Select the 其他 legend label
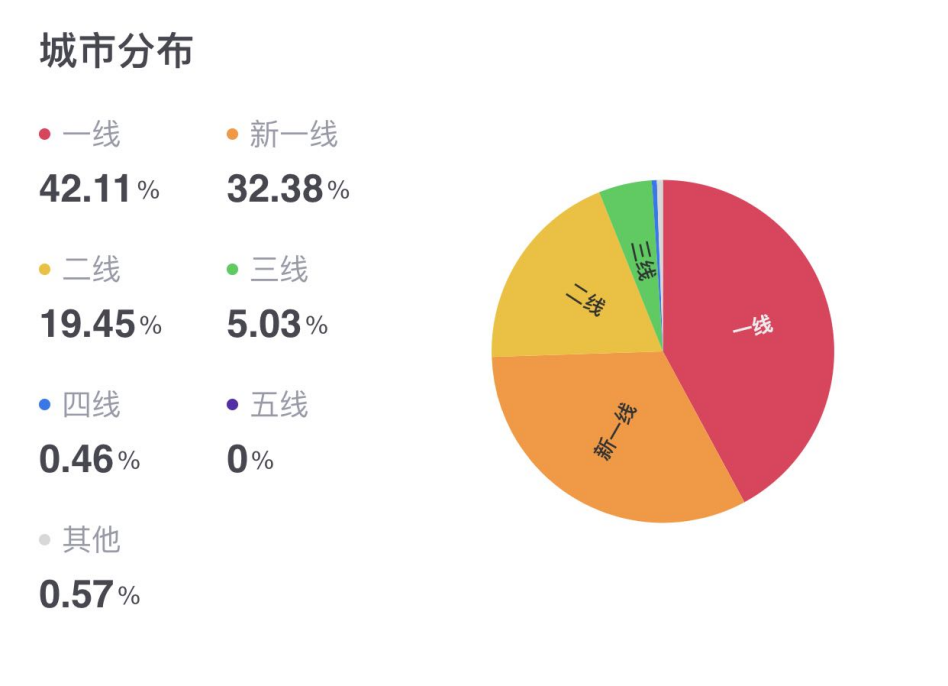The image size is (948, 686). 91,540
